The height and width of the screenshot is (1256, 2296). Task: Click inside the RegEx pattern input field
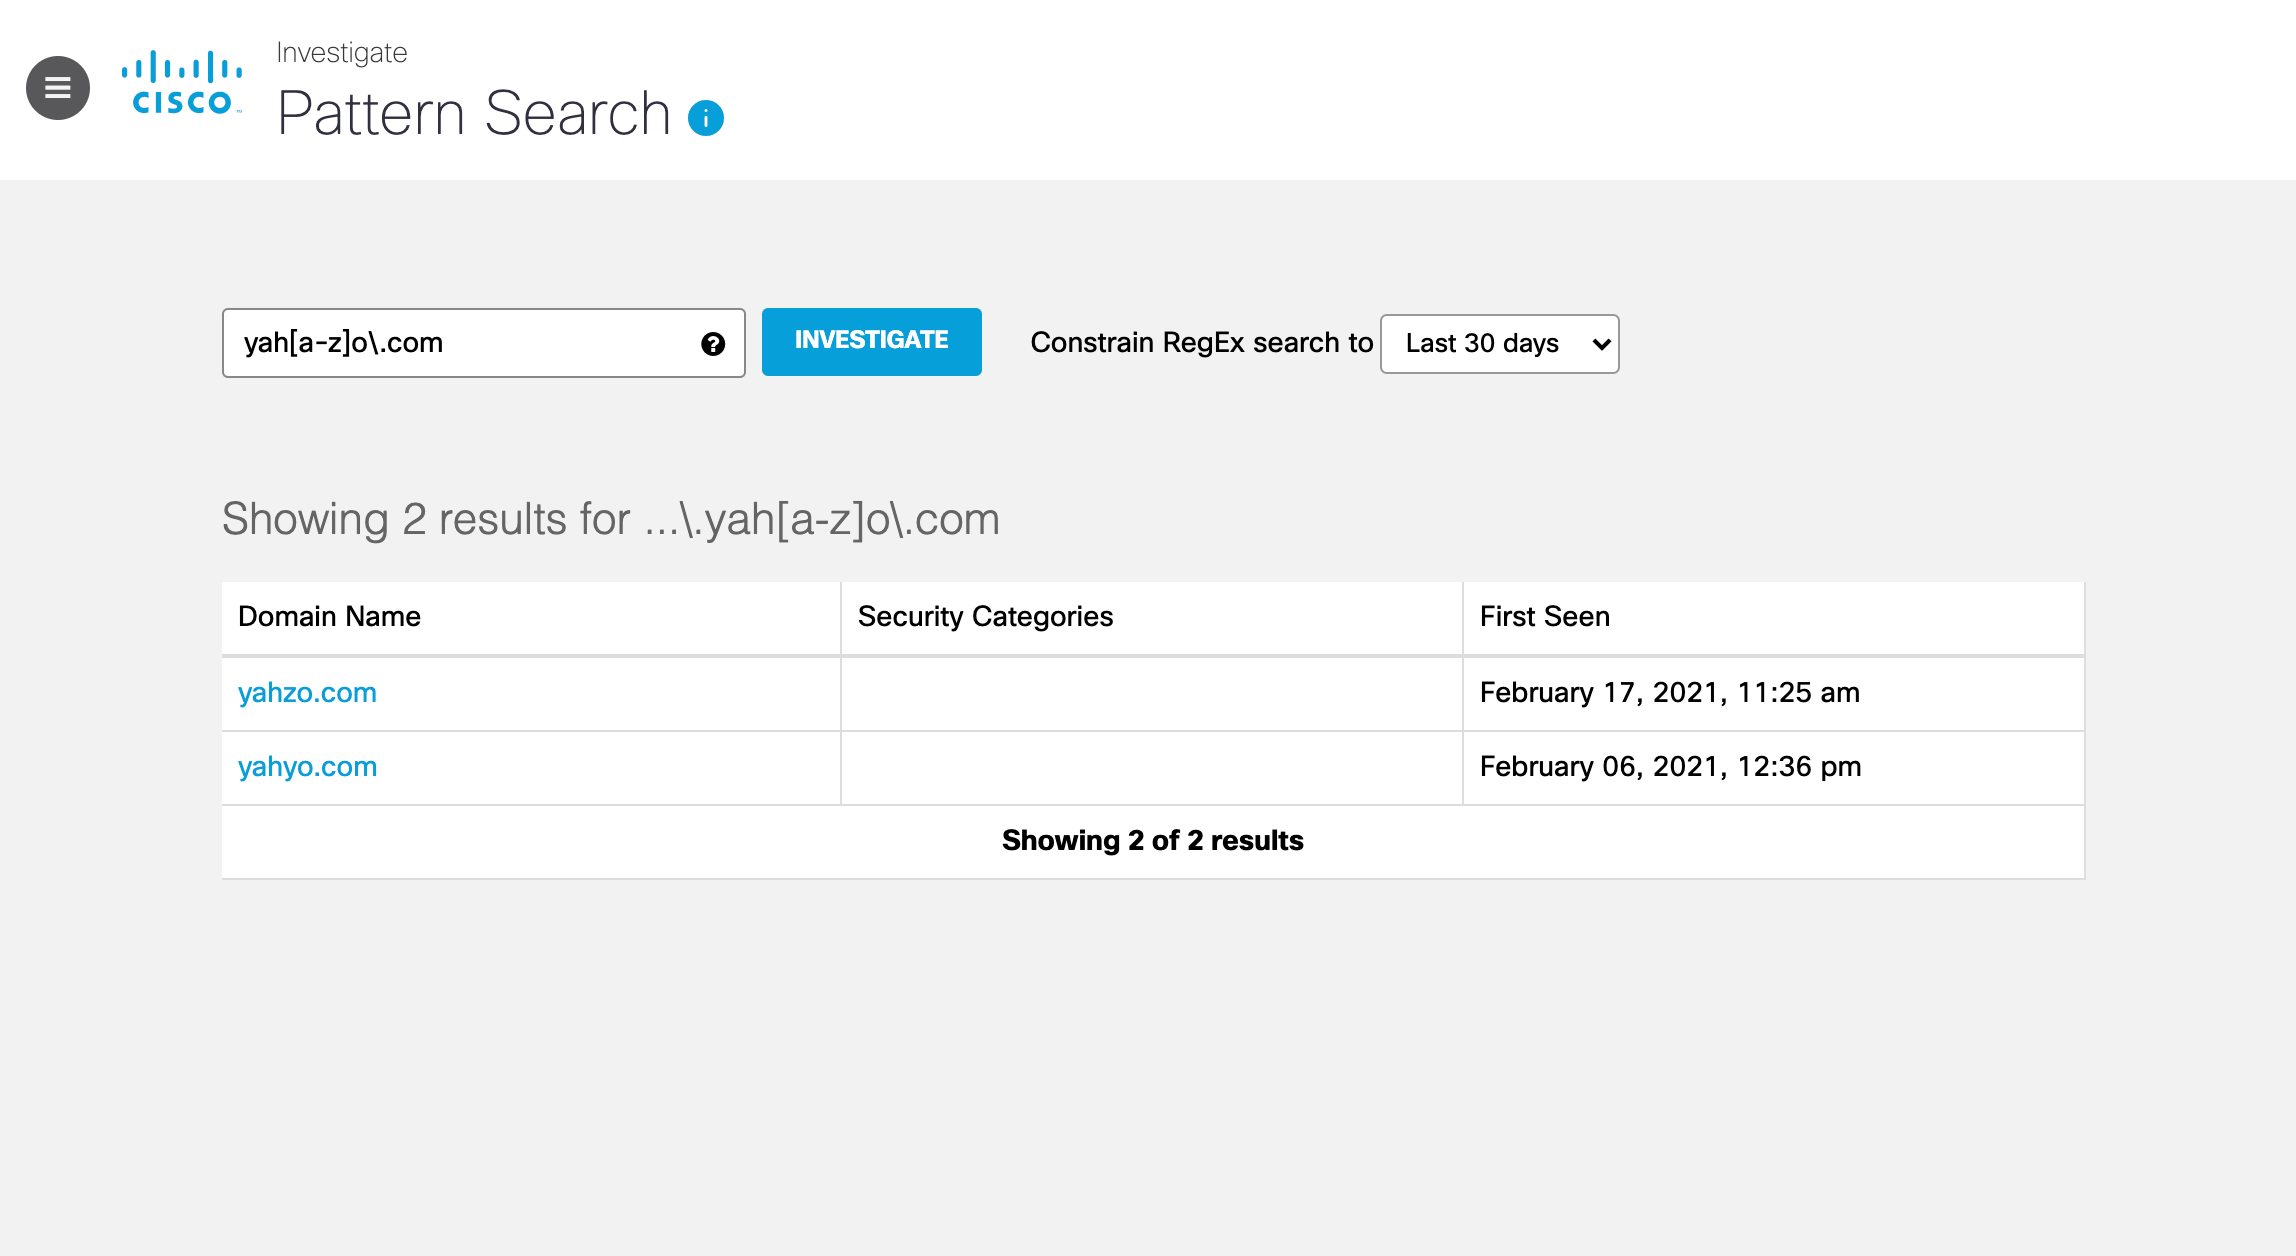tap(460, 343)
